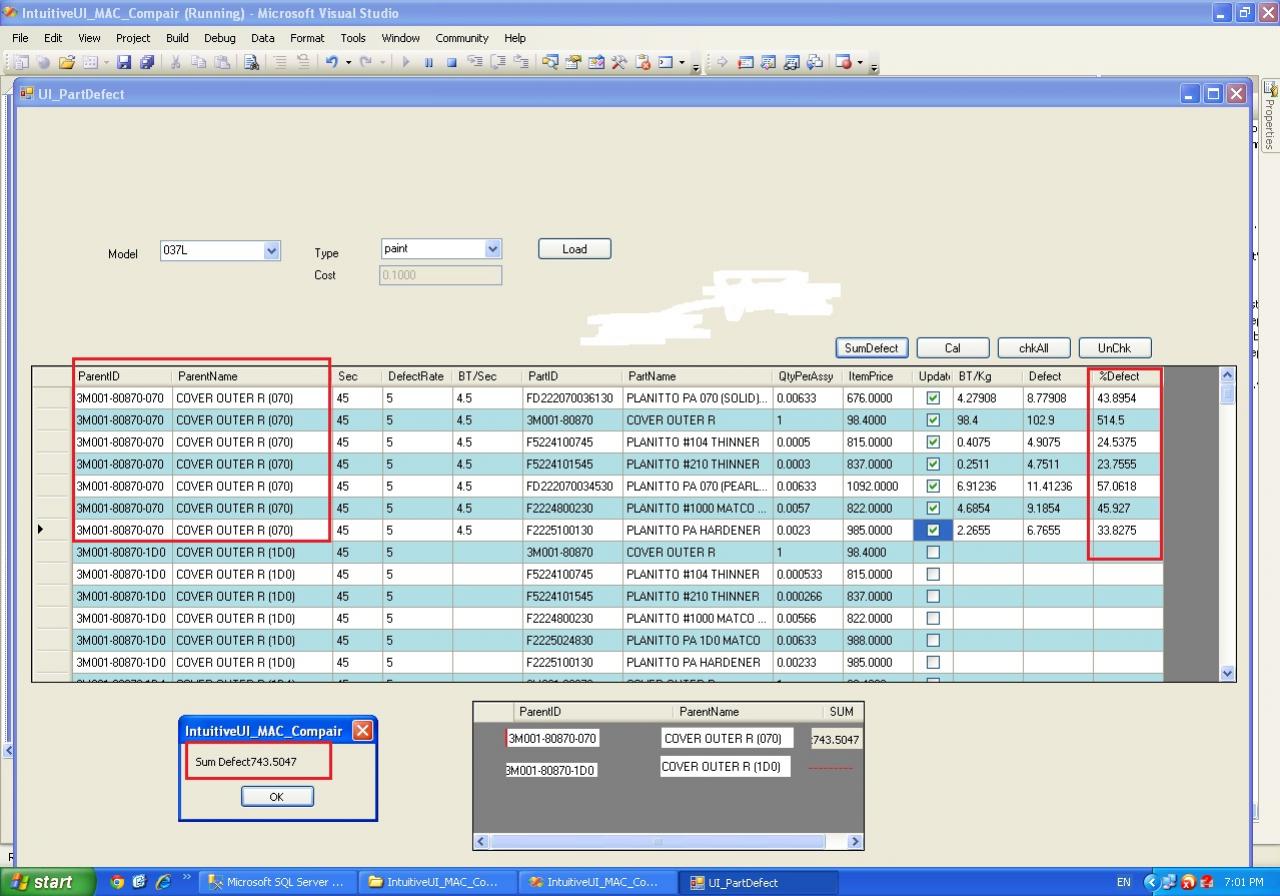Open the Community menu

pos(462,38)
